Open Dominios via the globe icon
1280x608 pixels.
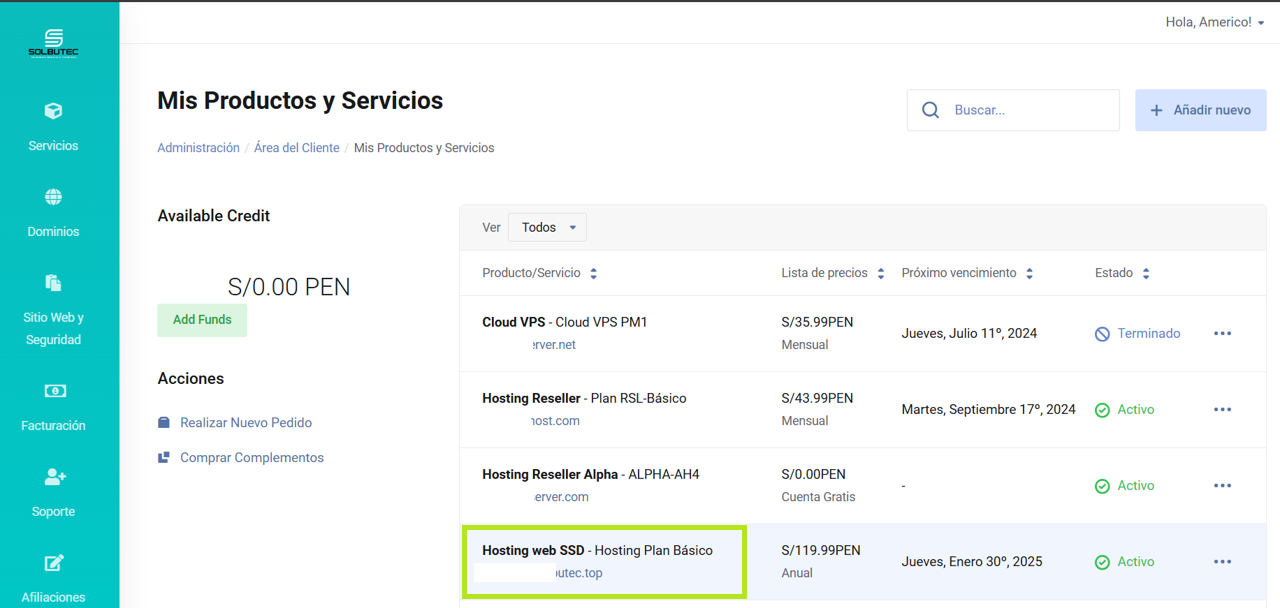(x=54, y=197)
